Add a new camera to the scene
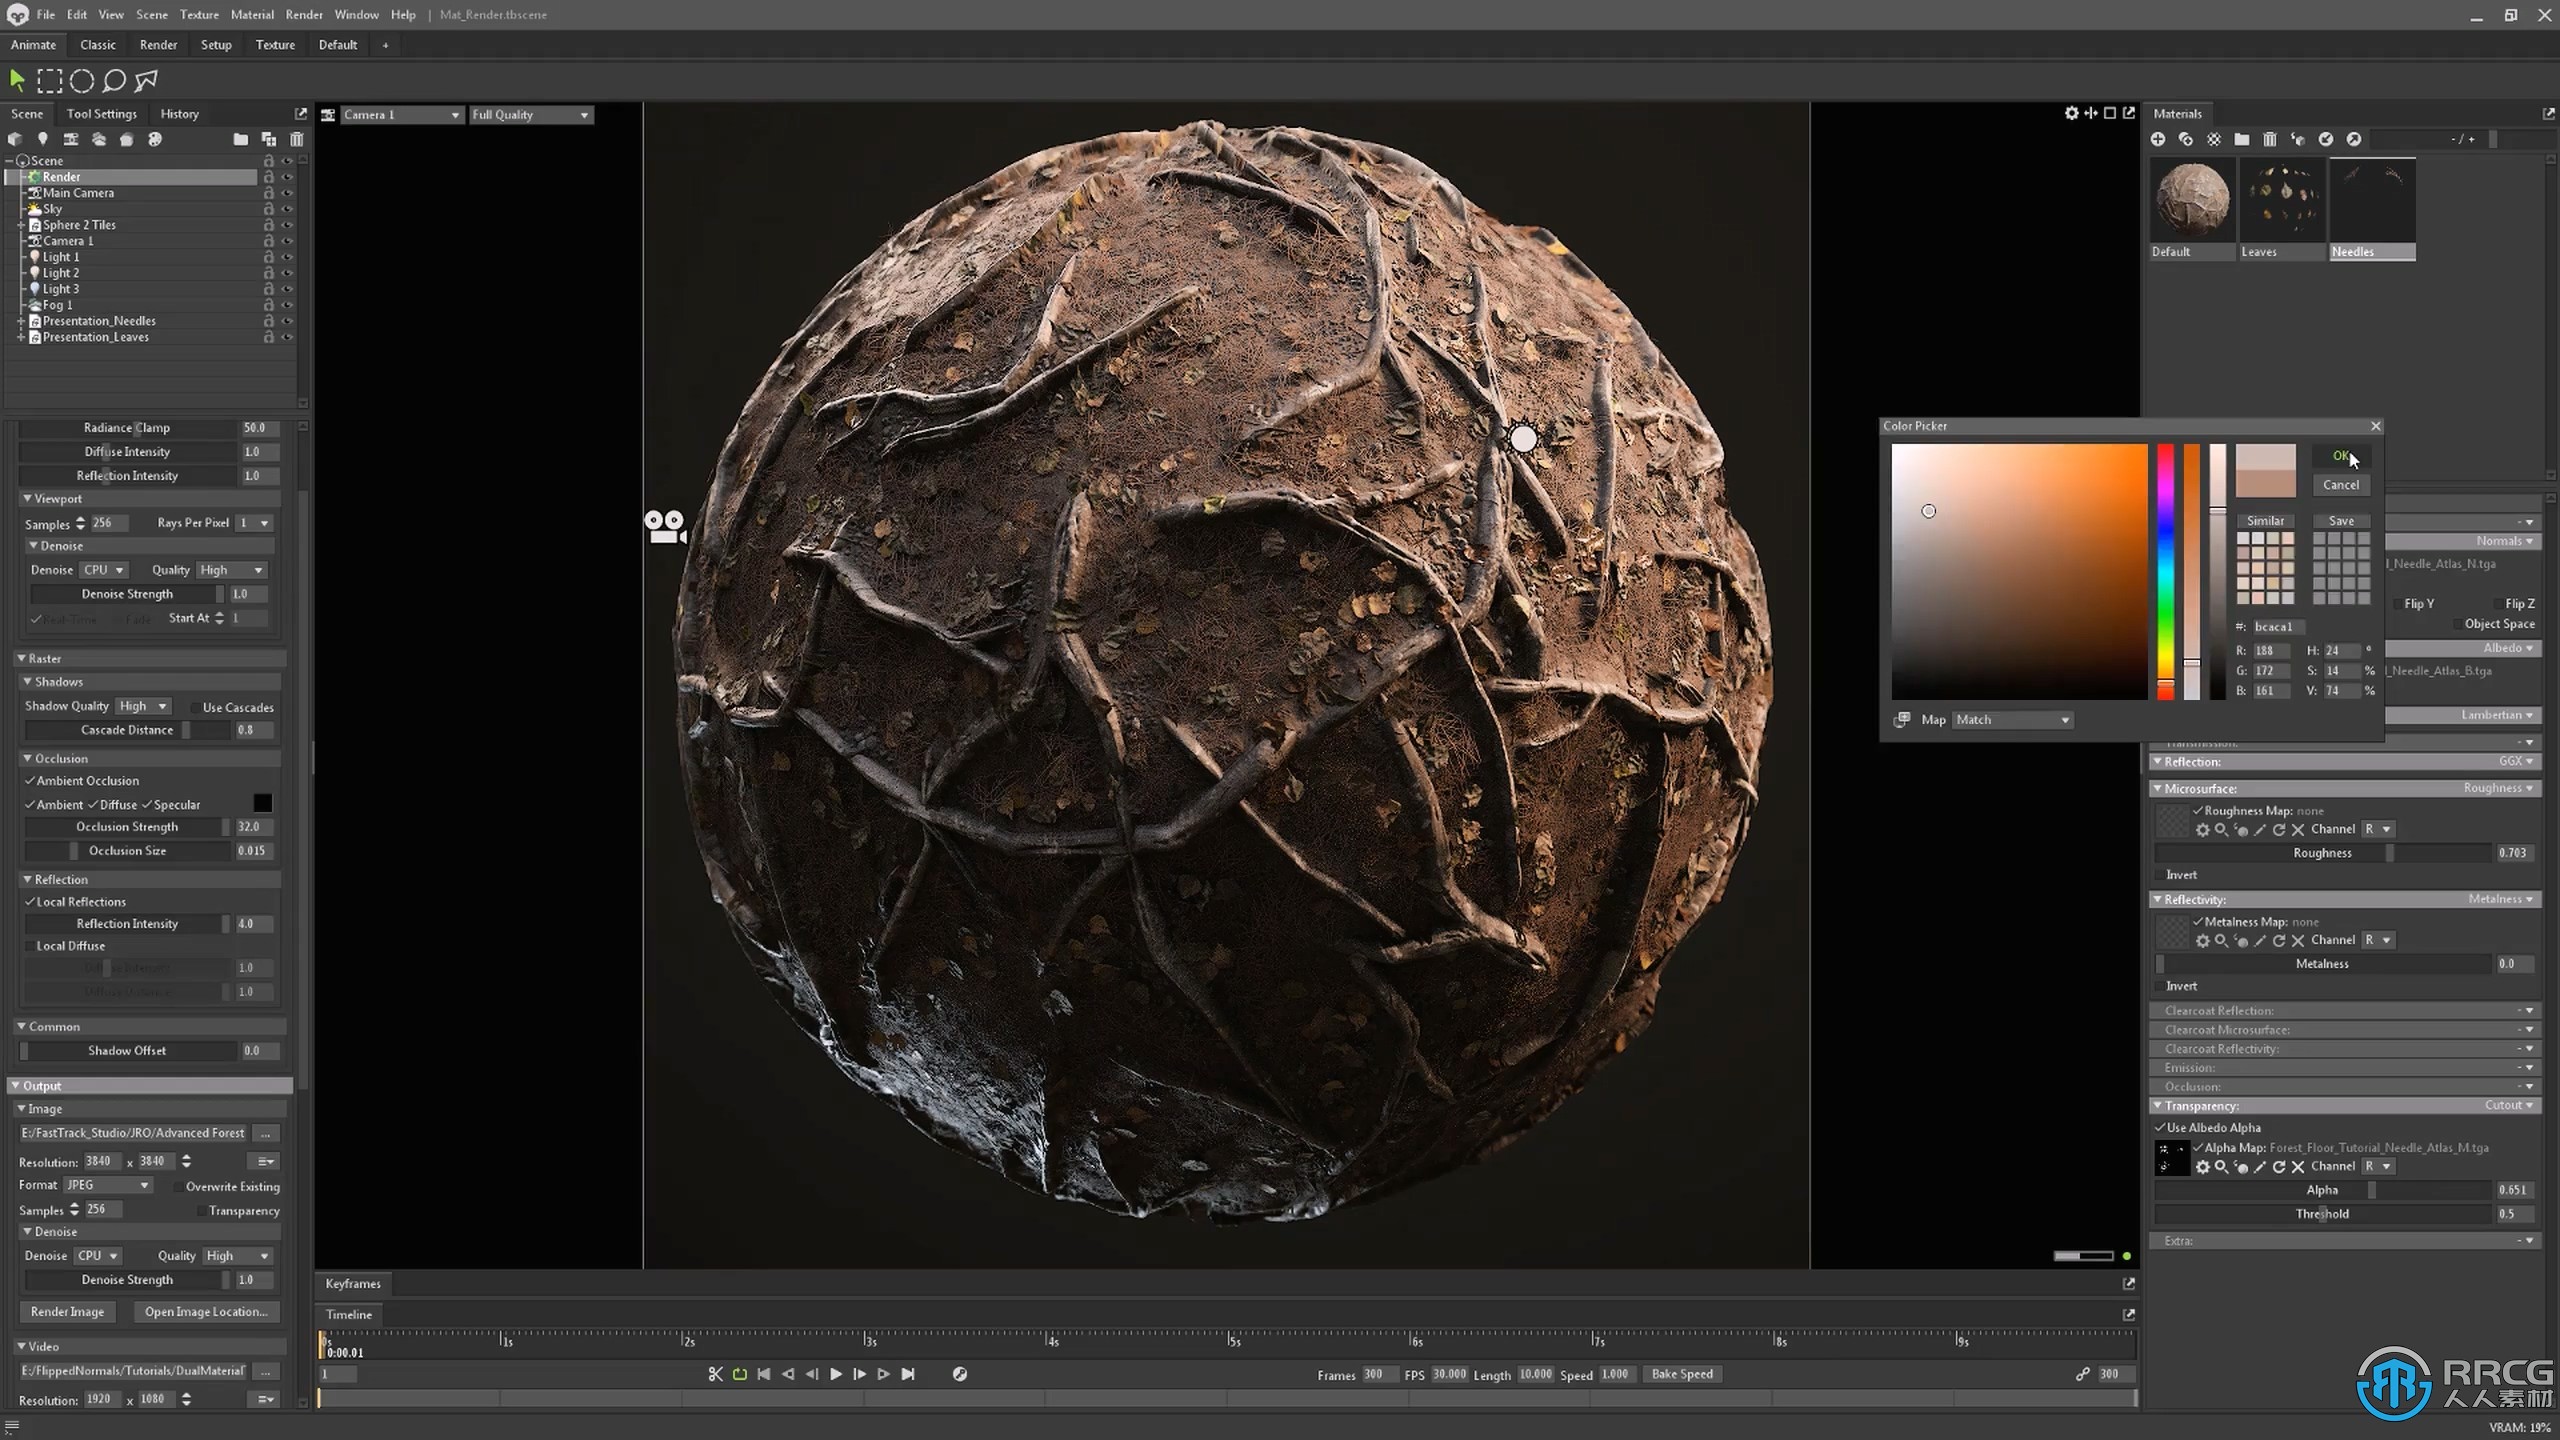Viewport: 2560px width, 1440px height. point(70,139)
